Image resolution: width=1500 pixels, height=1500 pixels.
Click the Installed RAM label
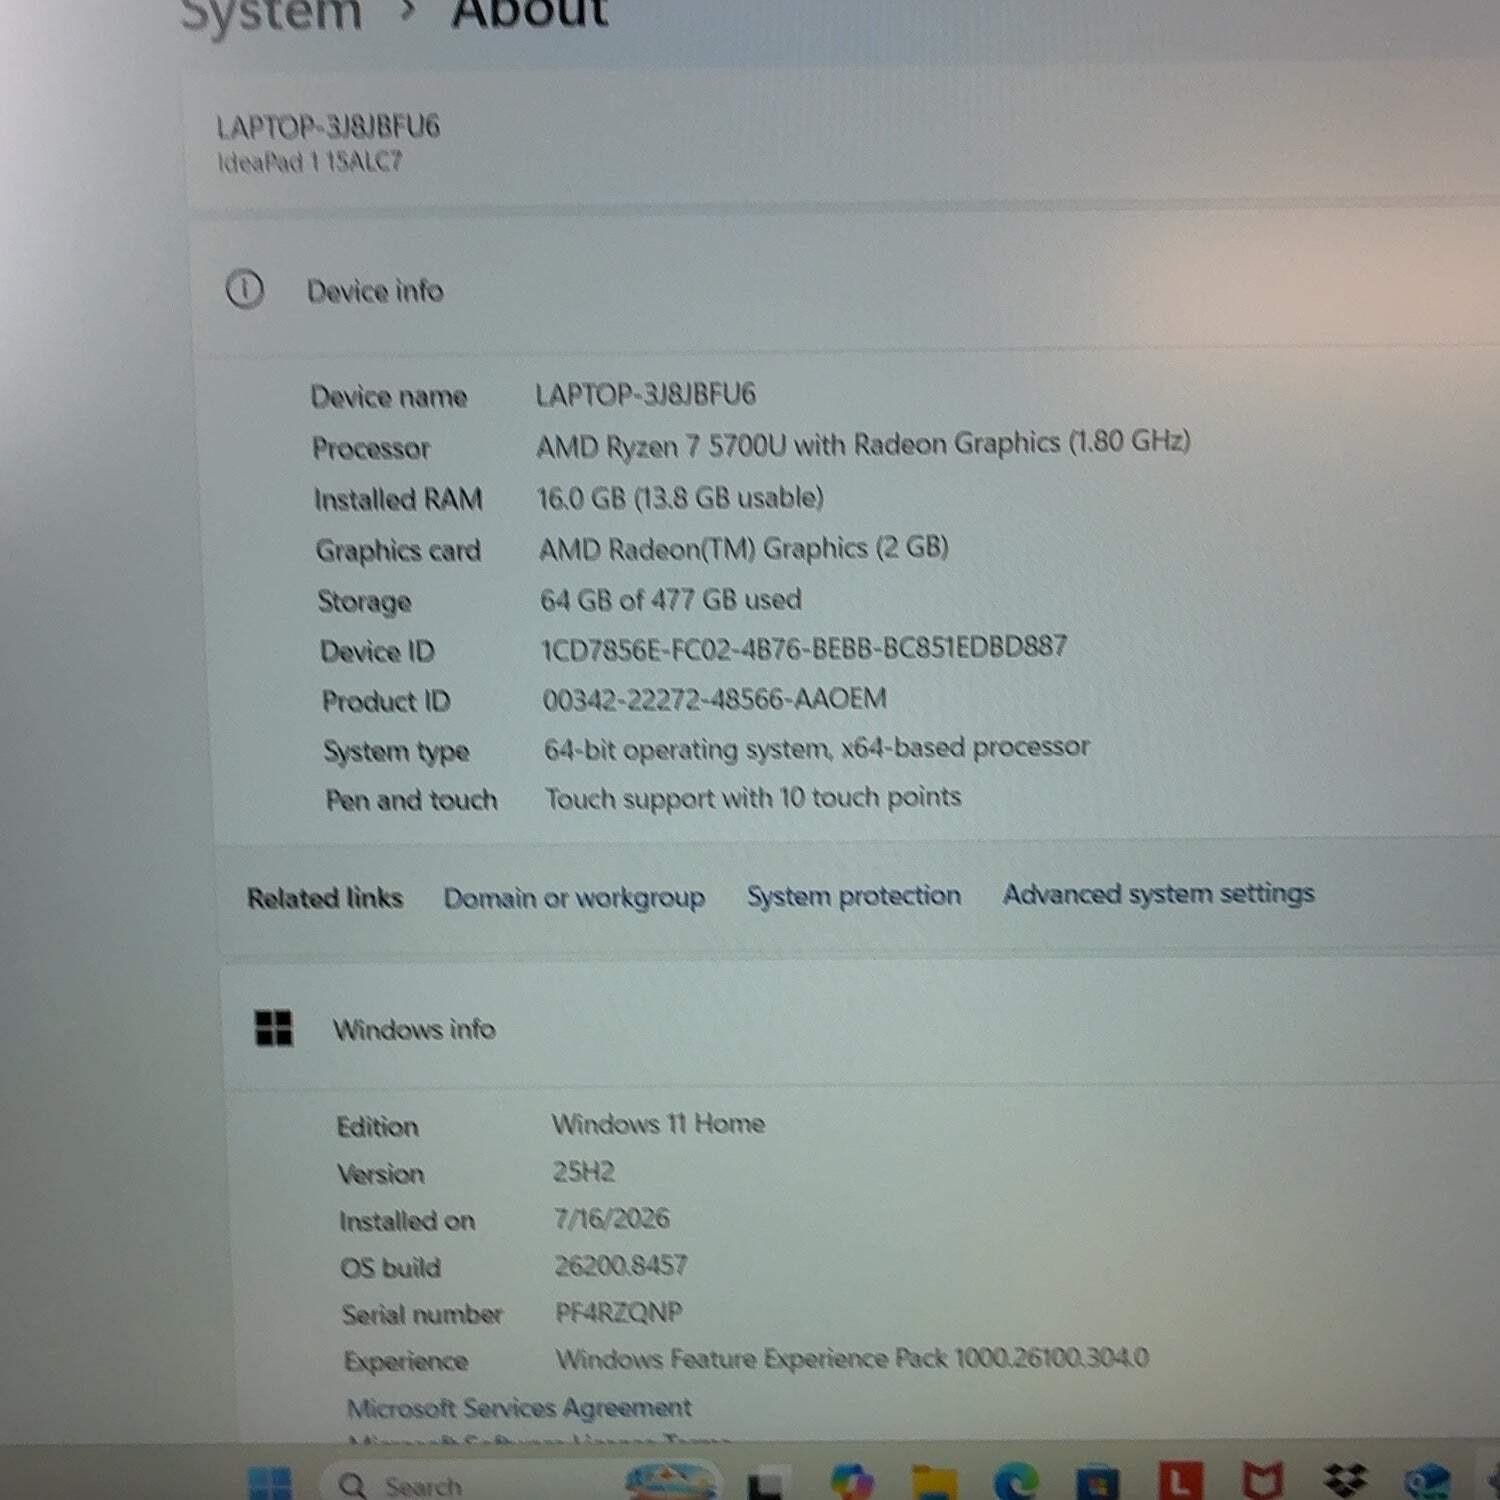(398, 499)
